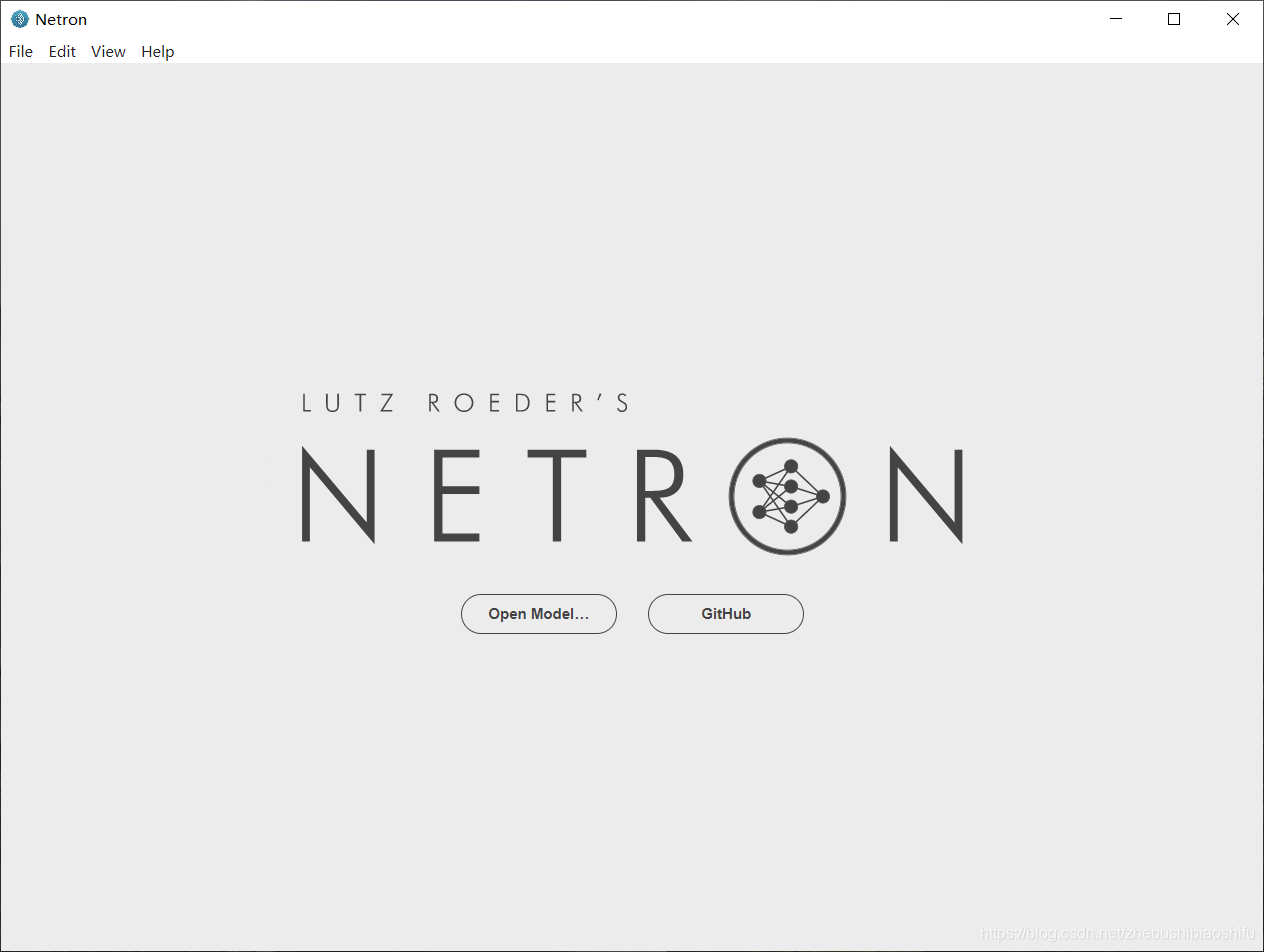
Task: Click the GitHub button
Action: [726, 614]
